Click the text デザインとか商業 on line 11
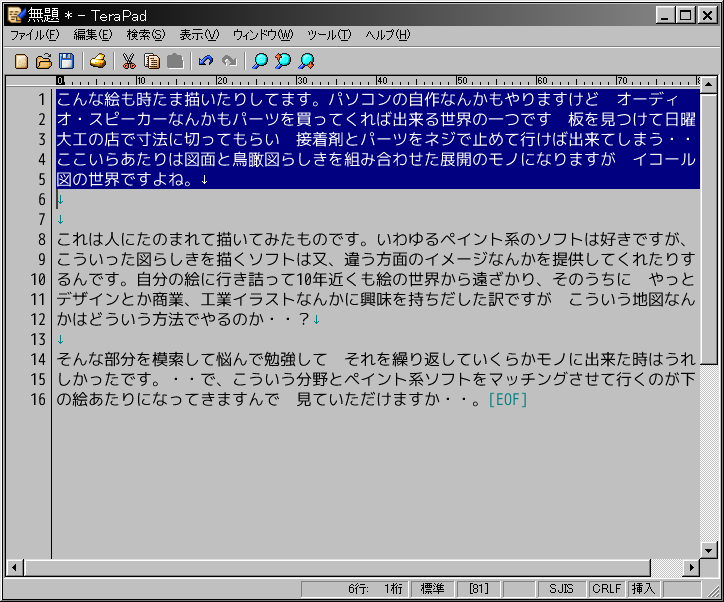The height and width of the screenshot is (602, 724). (x=120, y=300)
